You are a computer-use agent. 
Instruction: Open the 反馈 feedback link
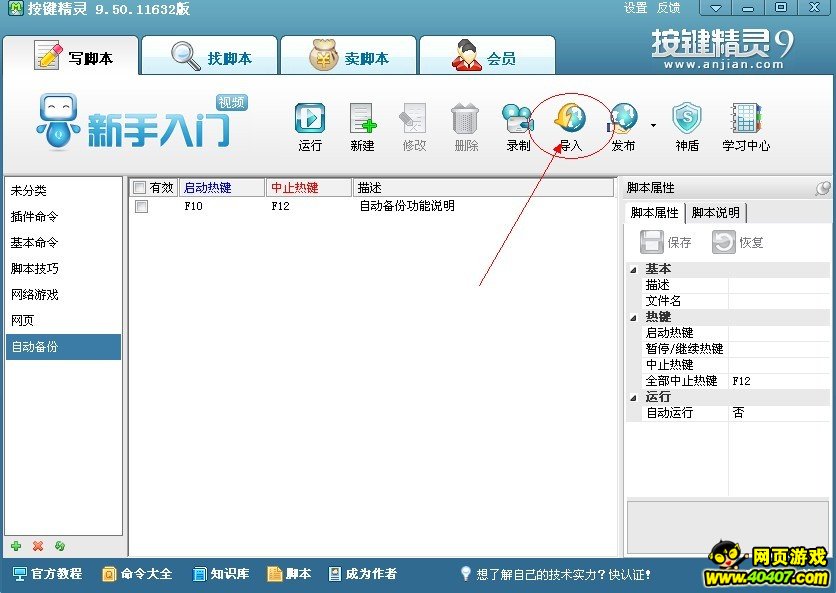(669, 7)
